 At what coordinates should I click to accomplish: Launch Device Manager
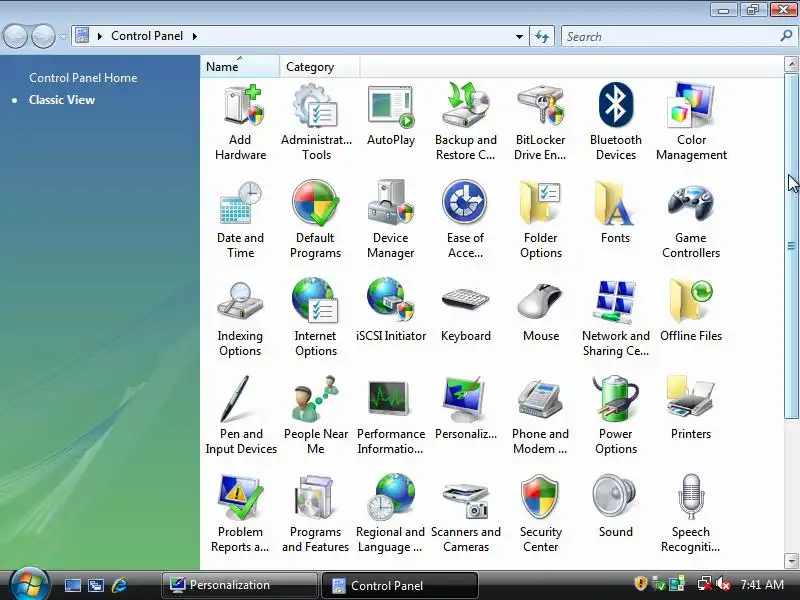tap(391, 220)
